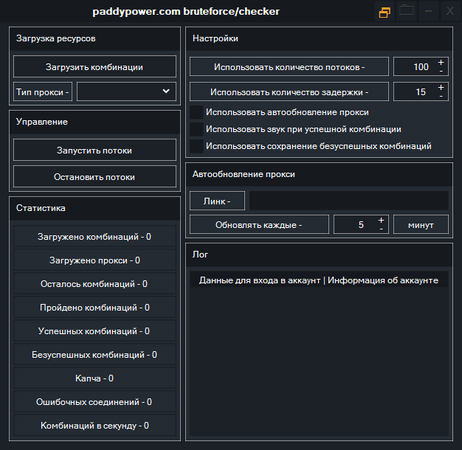462x450 pixels.
Task: Click the dropdown chevron next to Тип прокси
Action: [166, 91]
